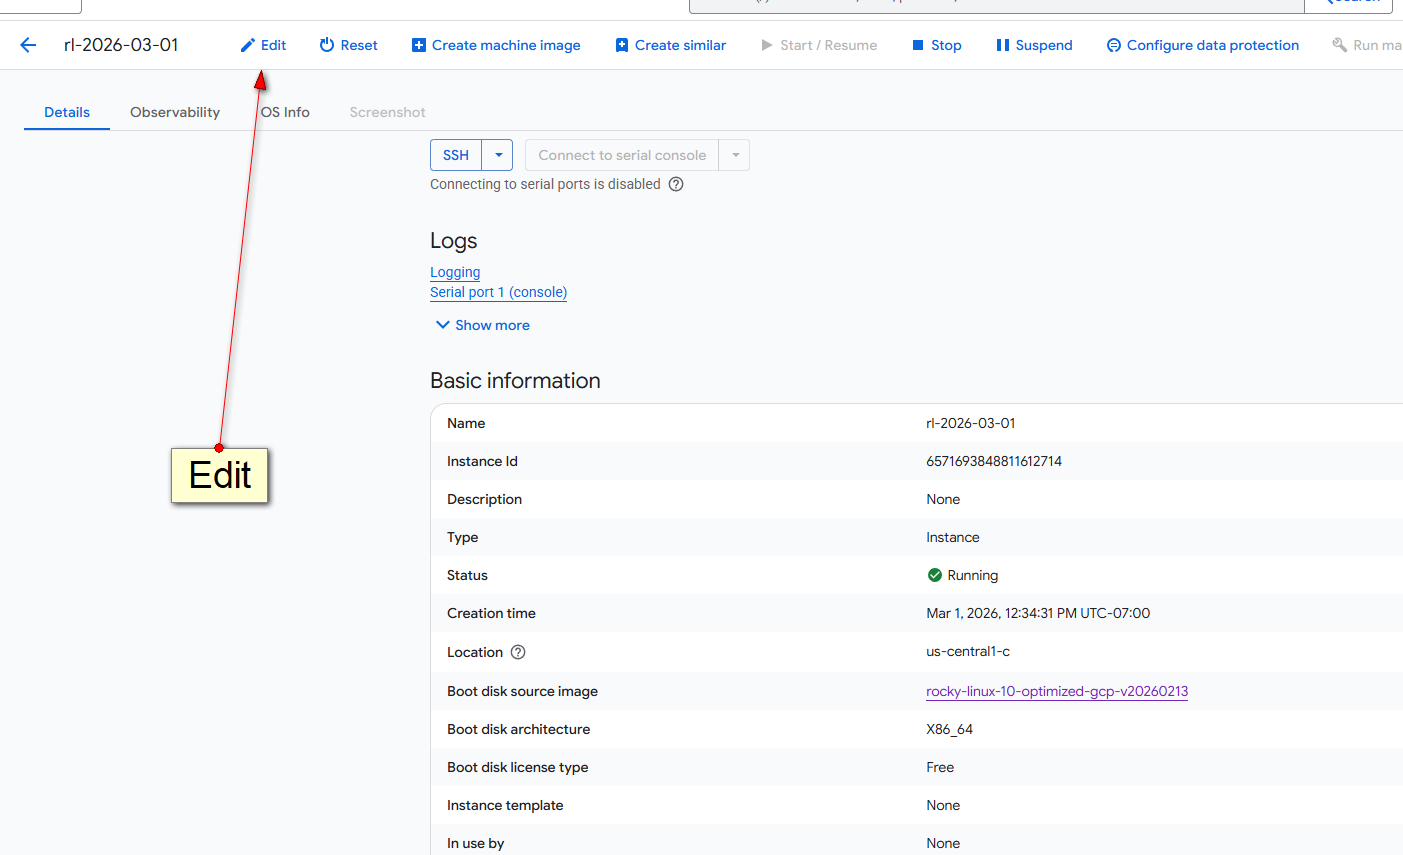
Task: Open the SSH options dropdown arrow
Action: pos(498,155)
